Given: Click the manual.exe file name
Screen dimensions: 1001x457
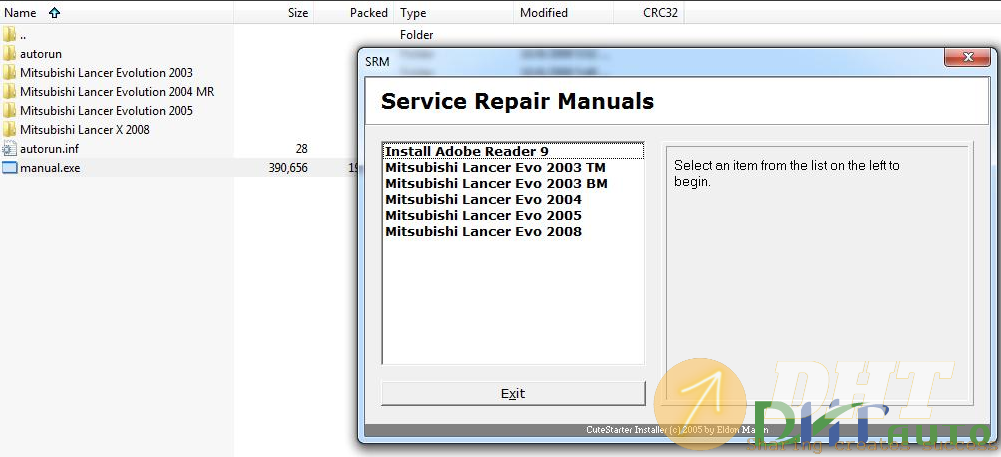Looking at the screenshot, I should pos(50,169).
